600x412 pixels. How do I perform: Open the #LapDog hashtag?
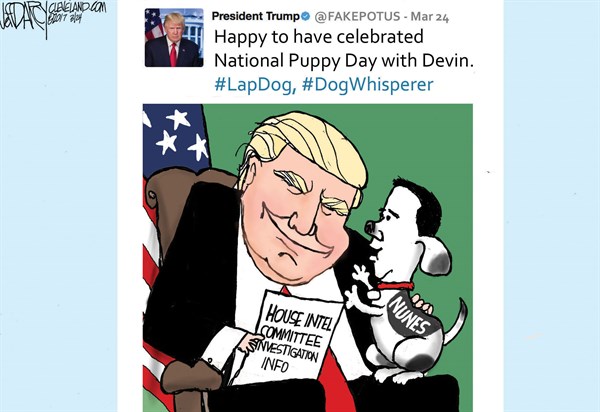pyautogui.click(x=255, y=85)
